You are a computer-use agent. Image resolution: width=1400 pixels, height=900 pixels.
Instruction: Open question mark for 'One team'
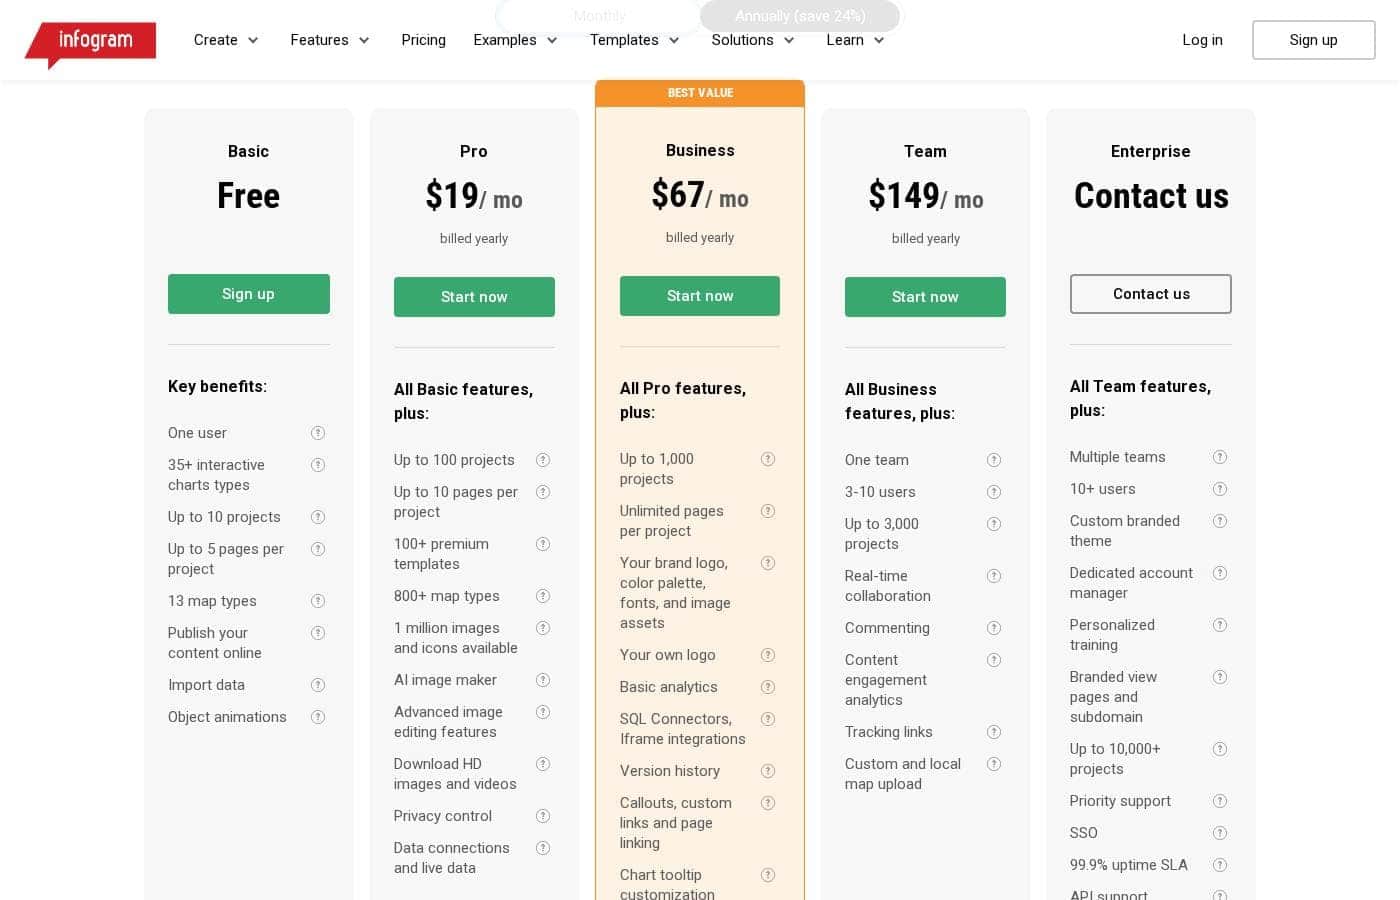pyautogui.click(x=994, y=460)
